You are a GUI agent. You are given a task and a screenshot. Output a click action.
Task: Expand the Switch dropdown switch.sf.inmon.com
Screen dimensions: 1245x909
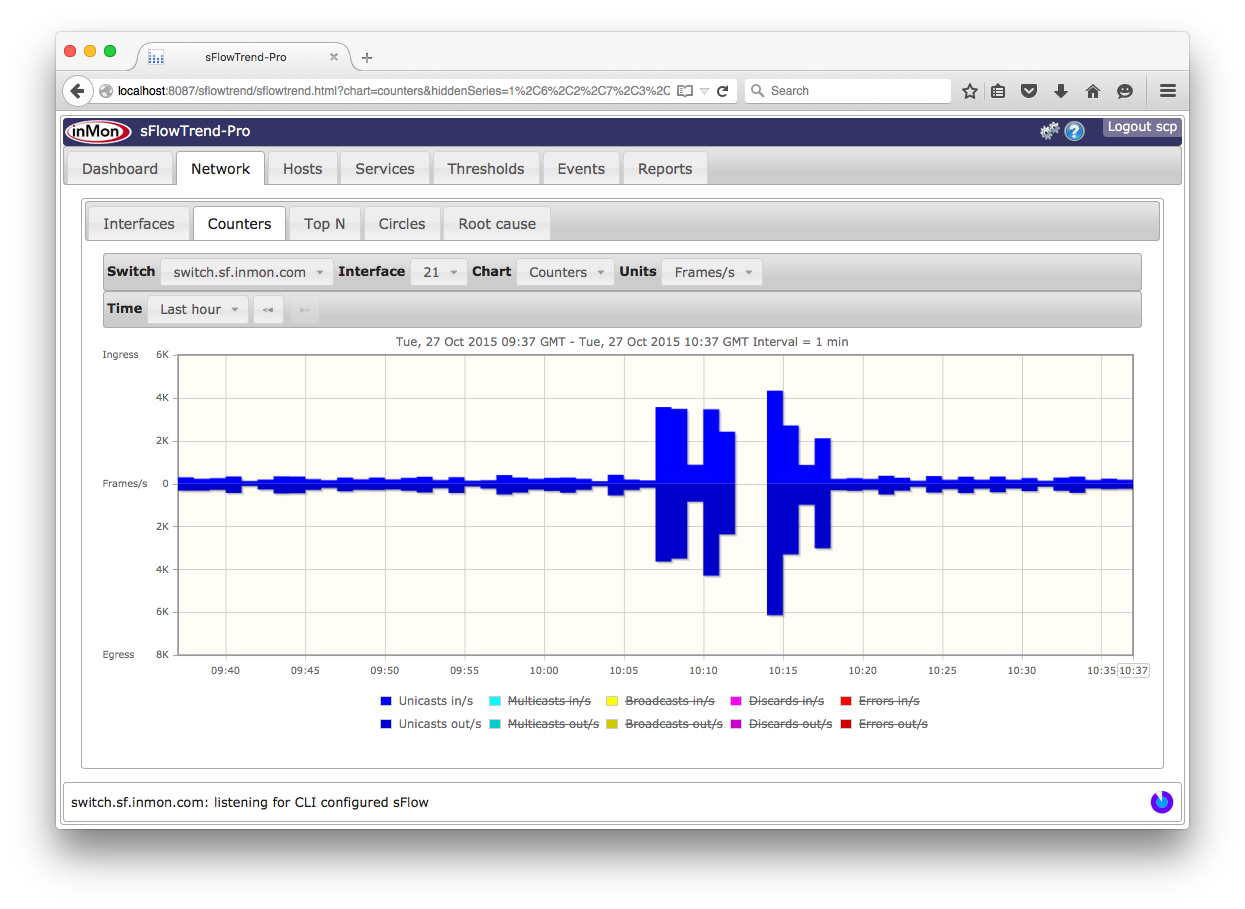click(247, 272)
